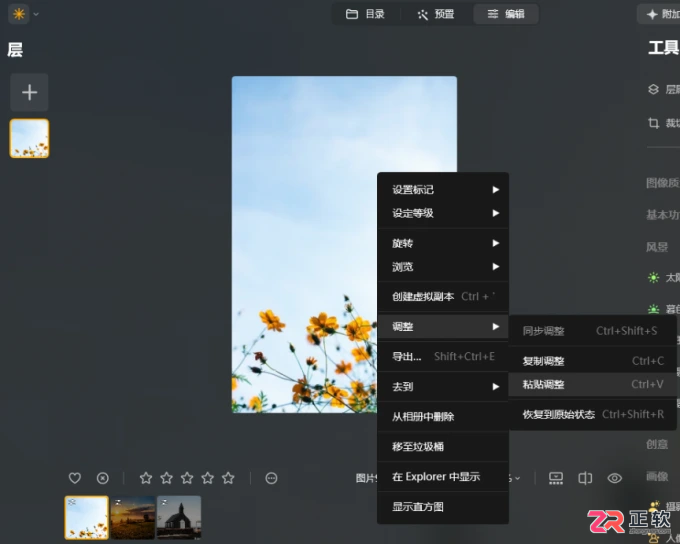The width and height of the screenshot is (680, 544).
Task: Expand the 去到 submenu arrow
Action: 496,387
